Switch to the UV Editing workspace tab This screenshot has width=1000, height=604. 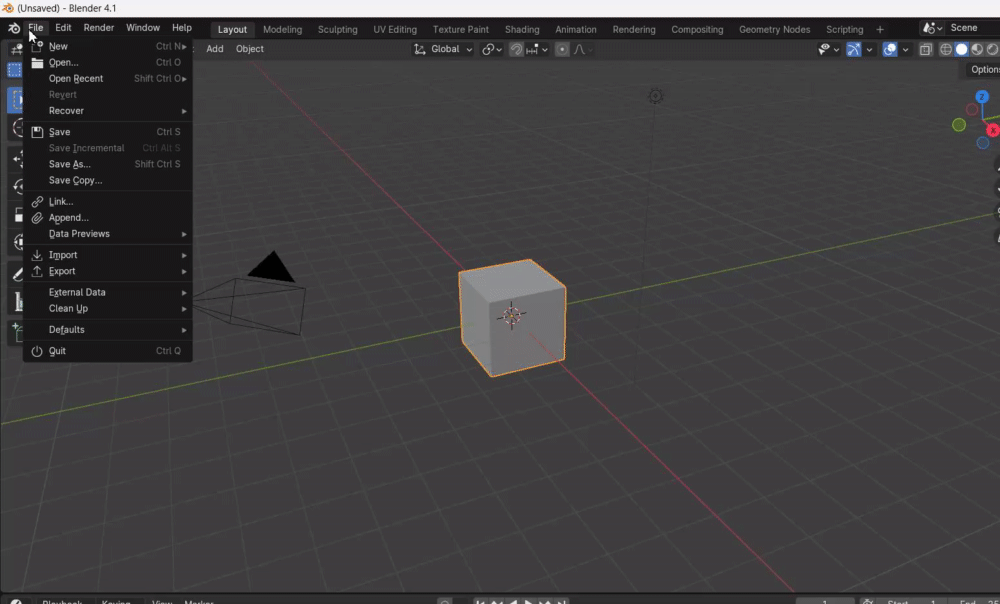click(x=395, y=29)
